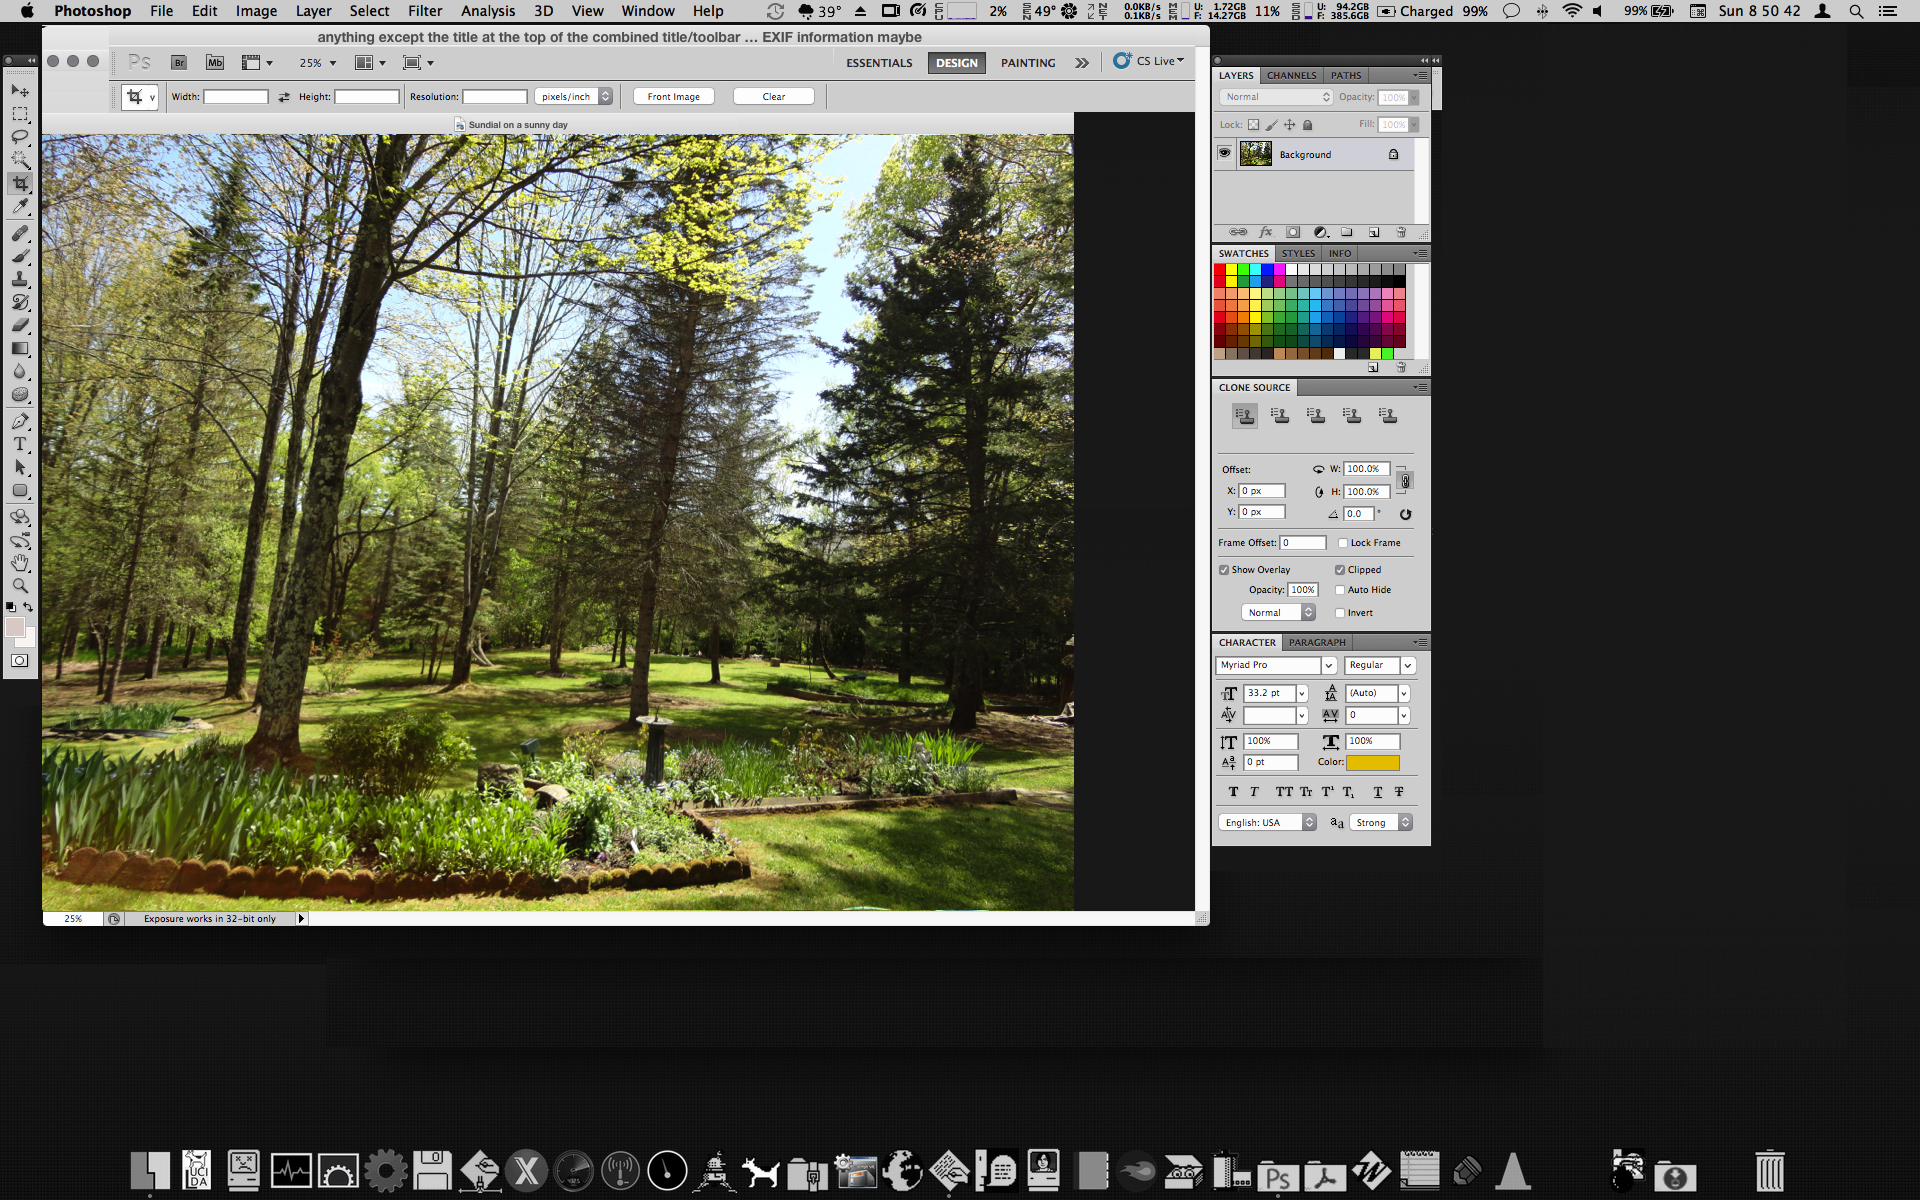Select the Clone Stamp tool
The image size is (1920, 1200).
20,279
